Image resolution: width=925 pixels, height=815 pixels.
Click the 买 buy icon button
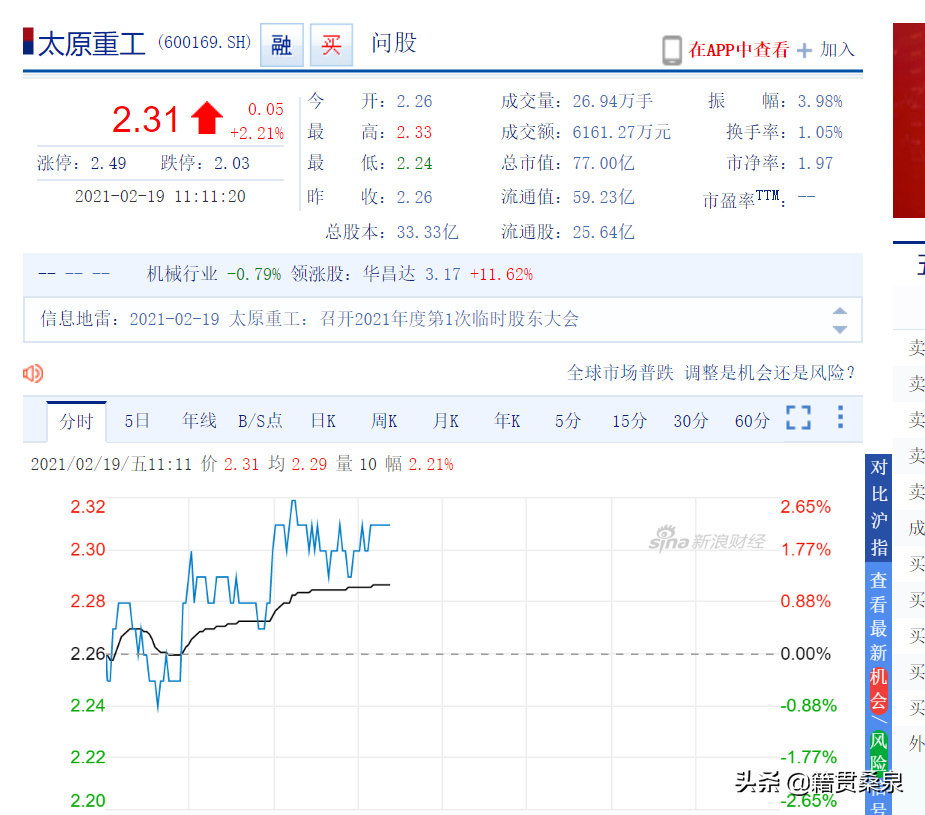click(331, 45)
